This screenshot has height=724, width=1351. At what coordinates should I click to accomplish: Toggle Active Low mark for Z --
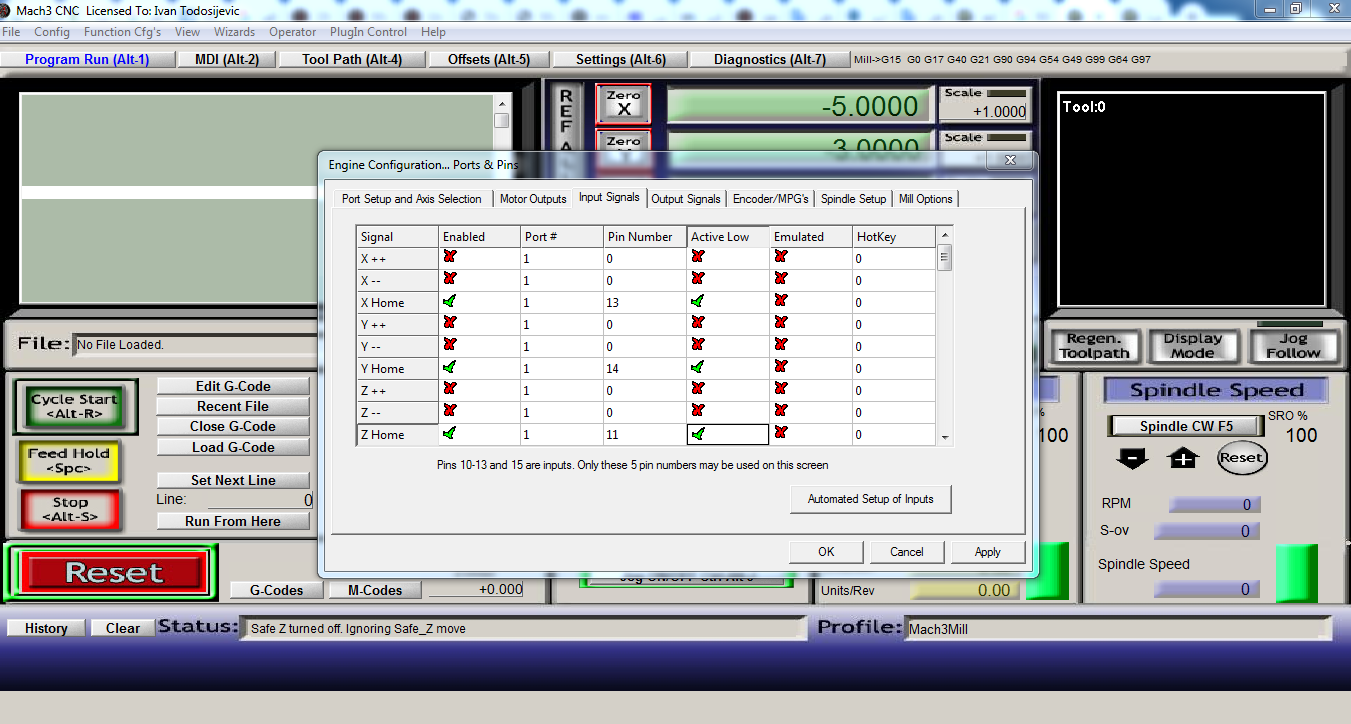698,411
